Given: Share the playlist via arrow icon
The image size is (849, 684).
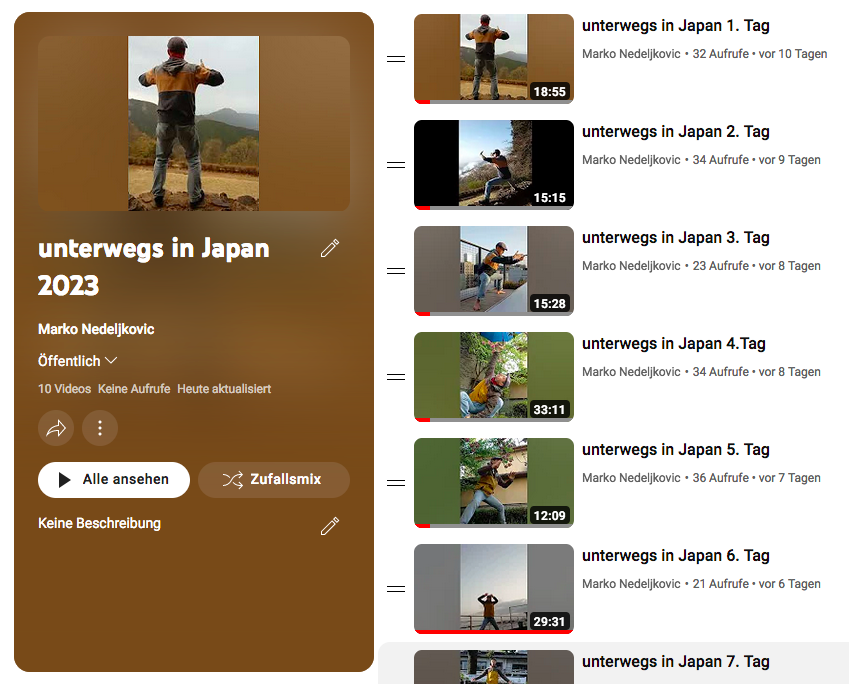Looking at the screenshot, I should click(56, 428).
